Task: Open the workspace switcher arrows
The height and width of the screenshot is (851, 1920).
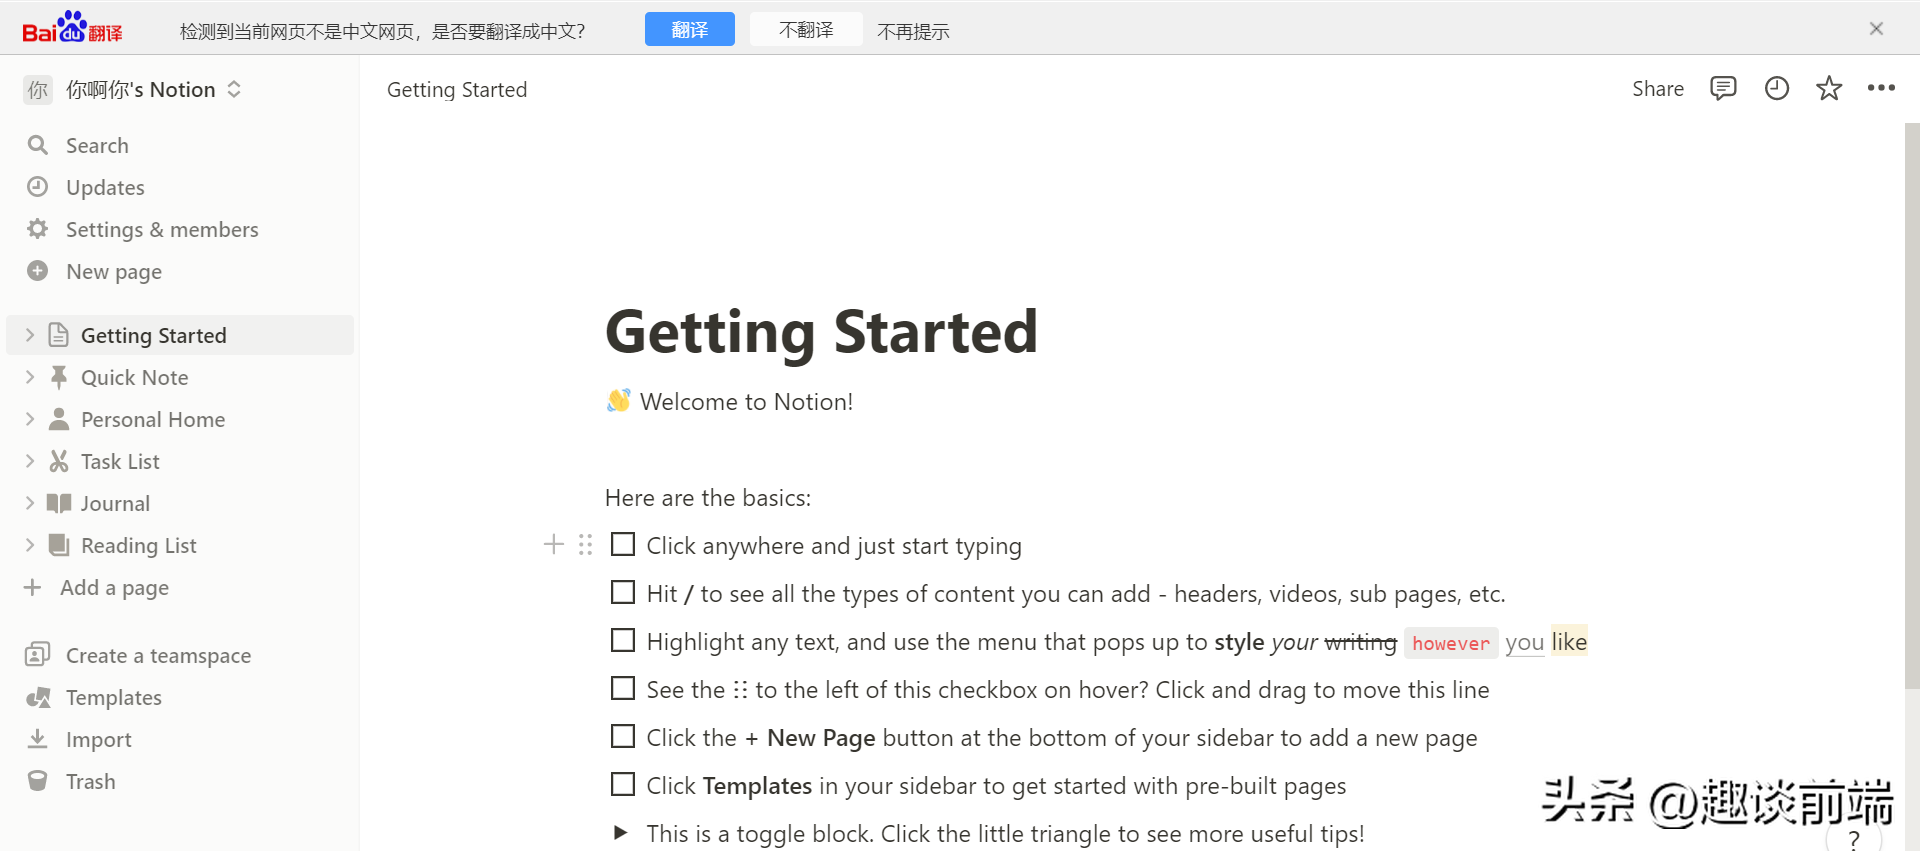Action: click(234, 89)
